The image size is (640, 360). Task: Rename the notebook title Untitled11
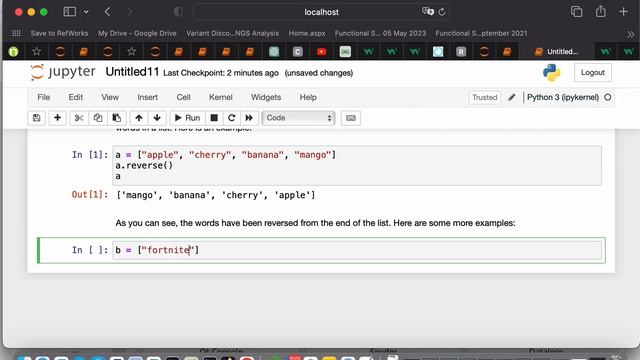(x=132, y=72)
